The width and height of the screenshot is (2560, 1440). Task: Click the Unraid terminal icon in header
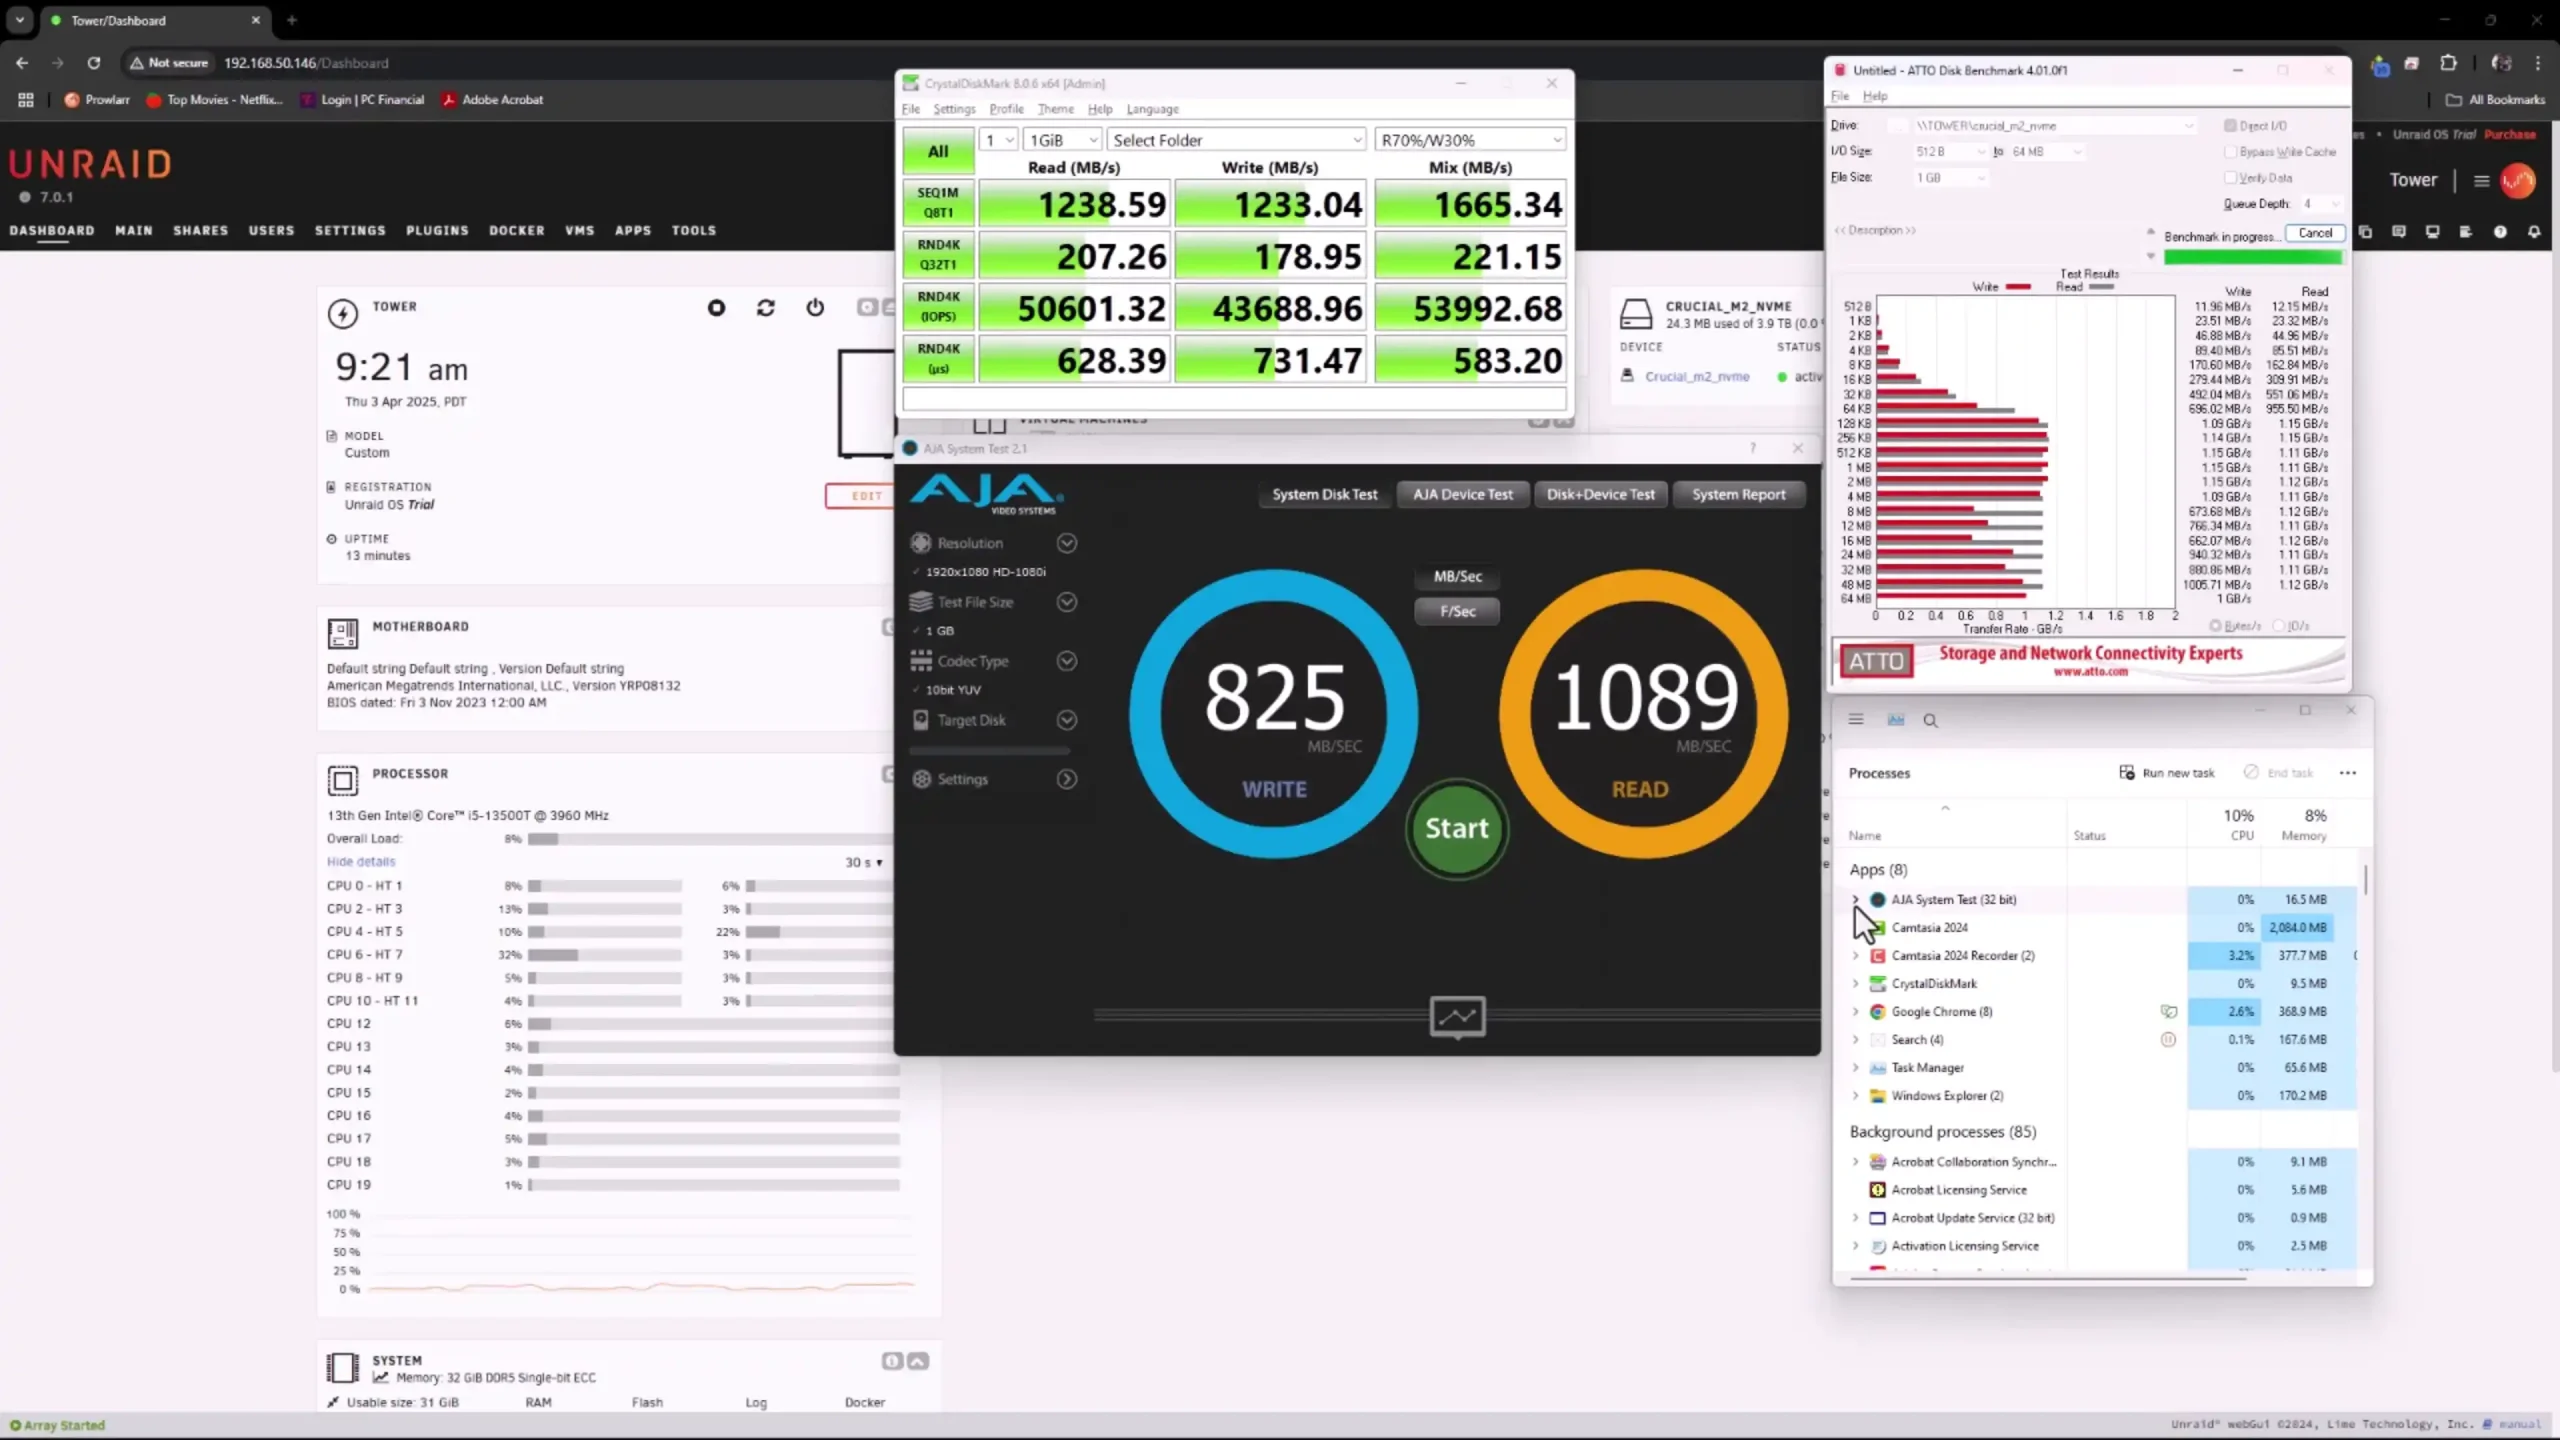click(x=2432, y=232)
